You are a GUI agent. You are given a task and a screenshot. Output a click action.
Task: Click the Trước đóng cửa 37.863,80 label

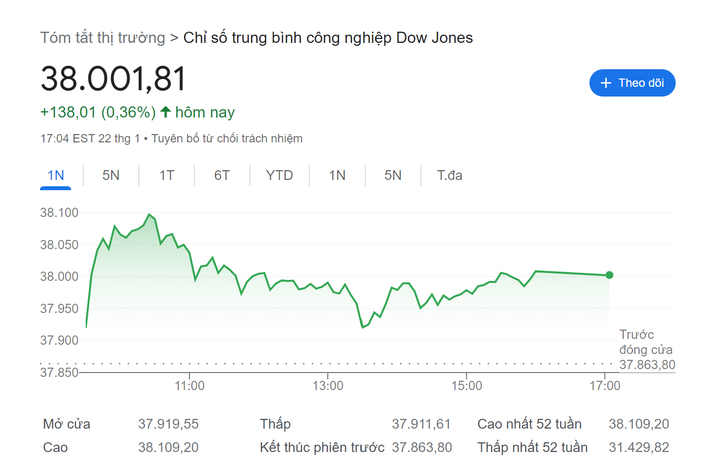pos(647,350)
